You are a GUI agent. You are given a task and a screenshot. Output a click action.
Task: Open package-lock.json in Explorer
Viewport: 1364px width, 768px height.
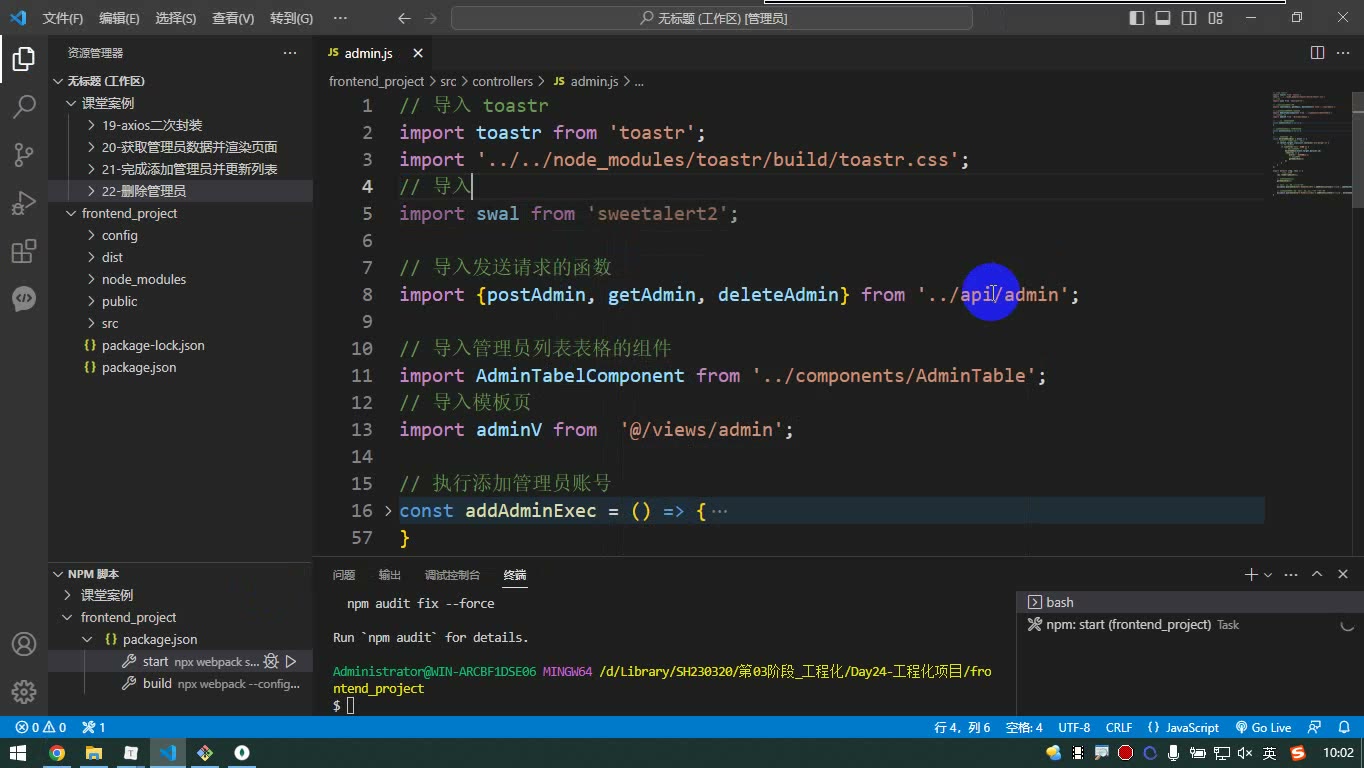(x=153, y=345)
